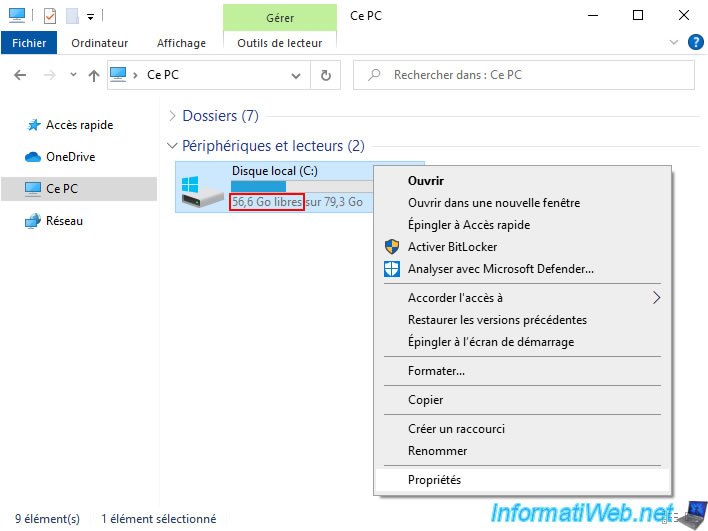Go up one level with the up arrow
This screenshot has width=708, height=531.
[x=93, y=75]
